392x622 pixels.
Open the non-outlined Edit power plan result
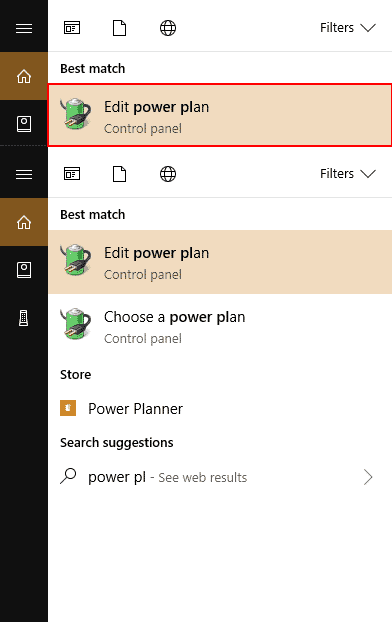pos(220,262)
